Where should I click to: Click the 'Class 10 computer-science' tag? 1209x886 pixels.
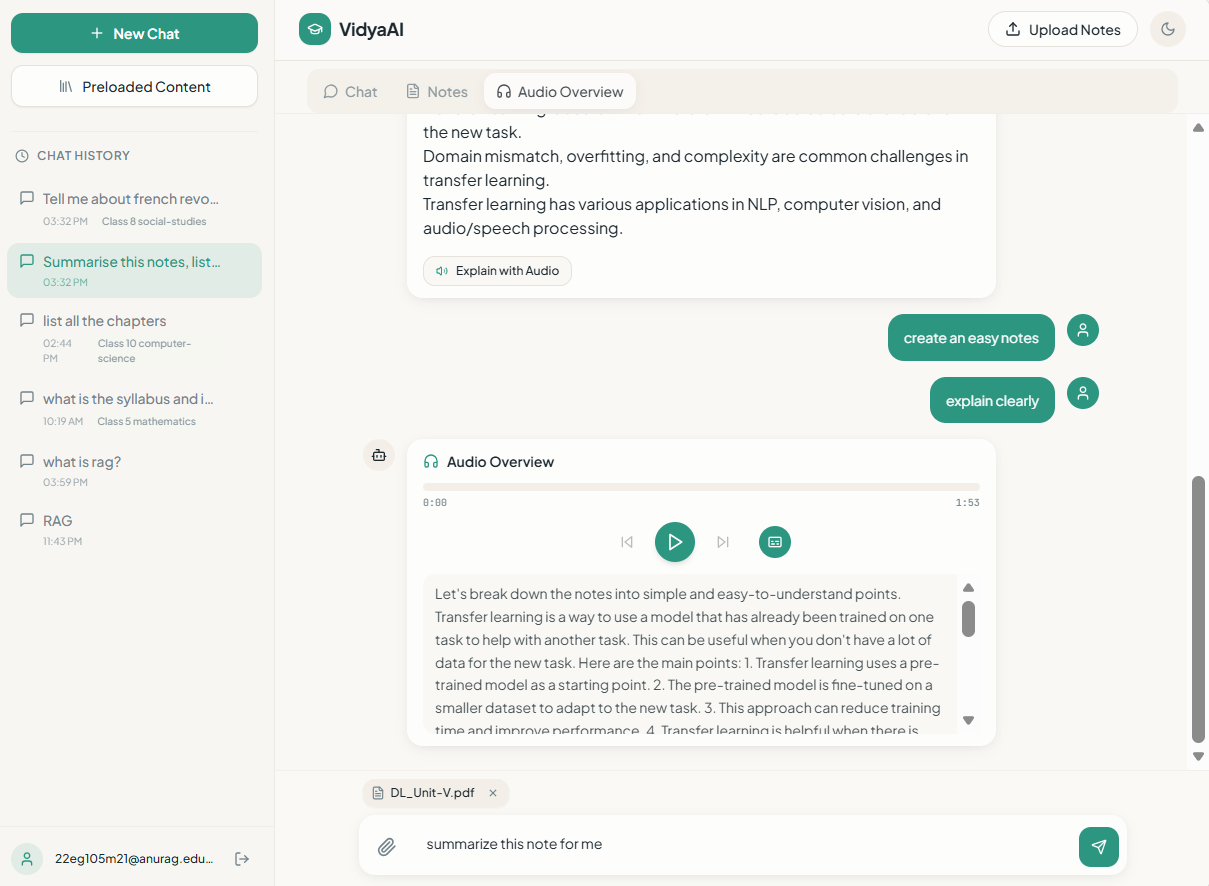pos(144,351)
